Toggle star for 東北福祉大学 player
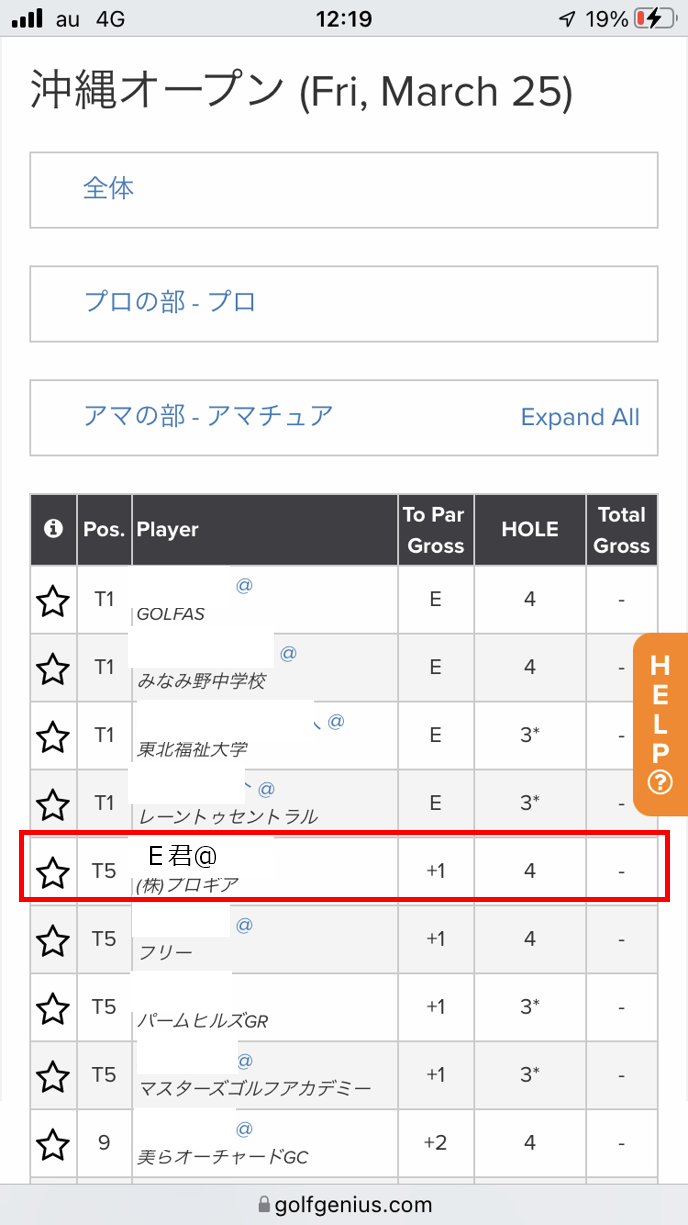 (53, 736)
